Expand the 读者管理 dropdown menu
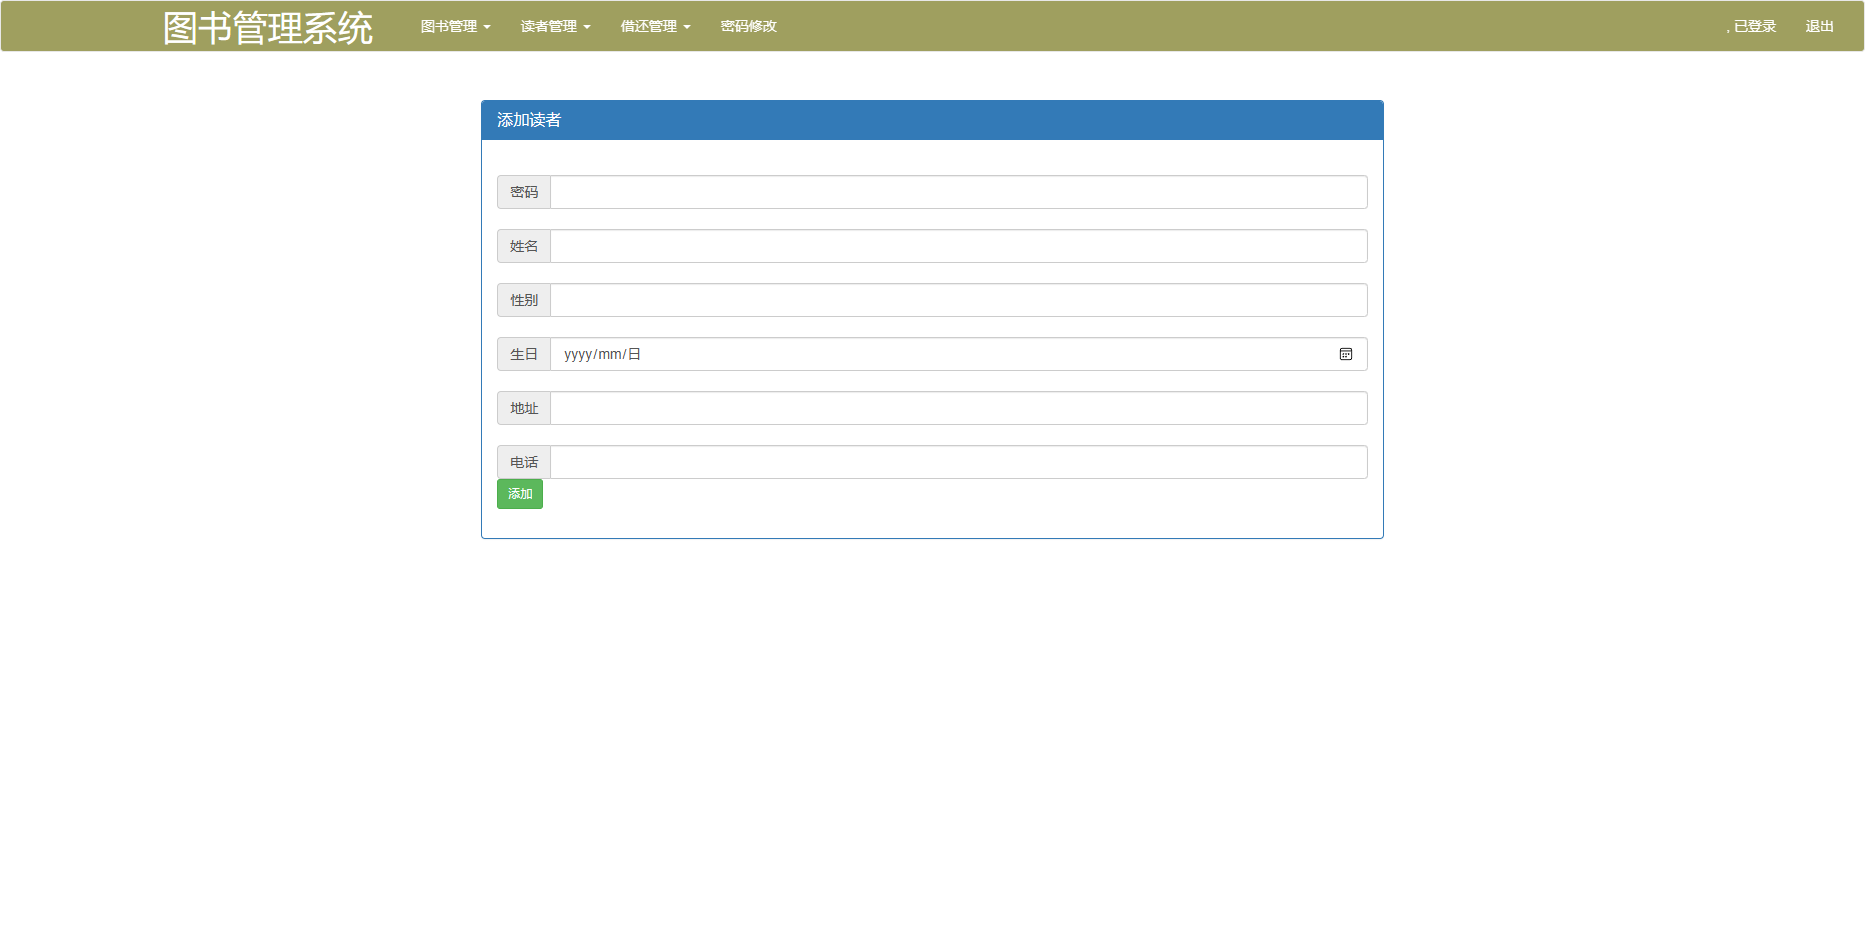Screen dimensions: 1865x947 tap(555, 27)
